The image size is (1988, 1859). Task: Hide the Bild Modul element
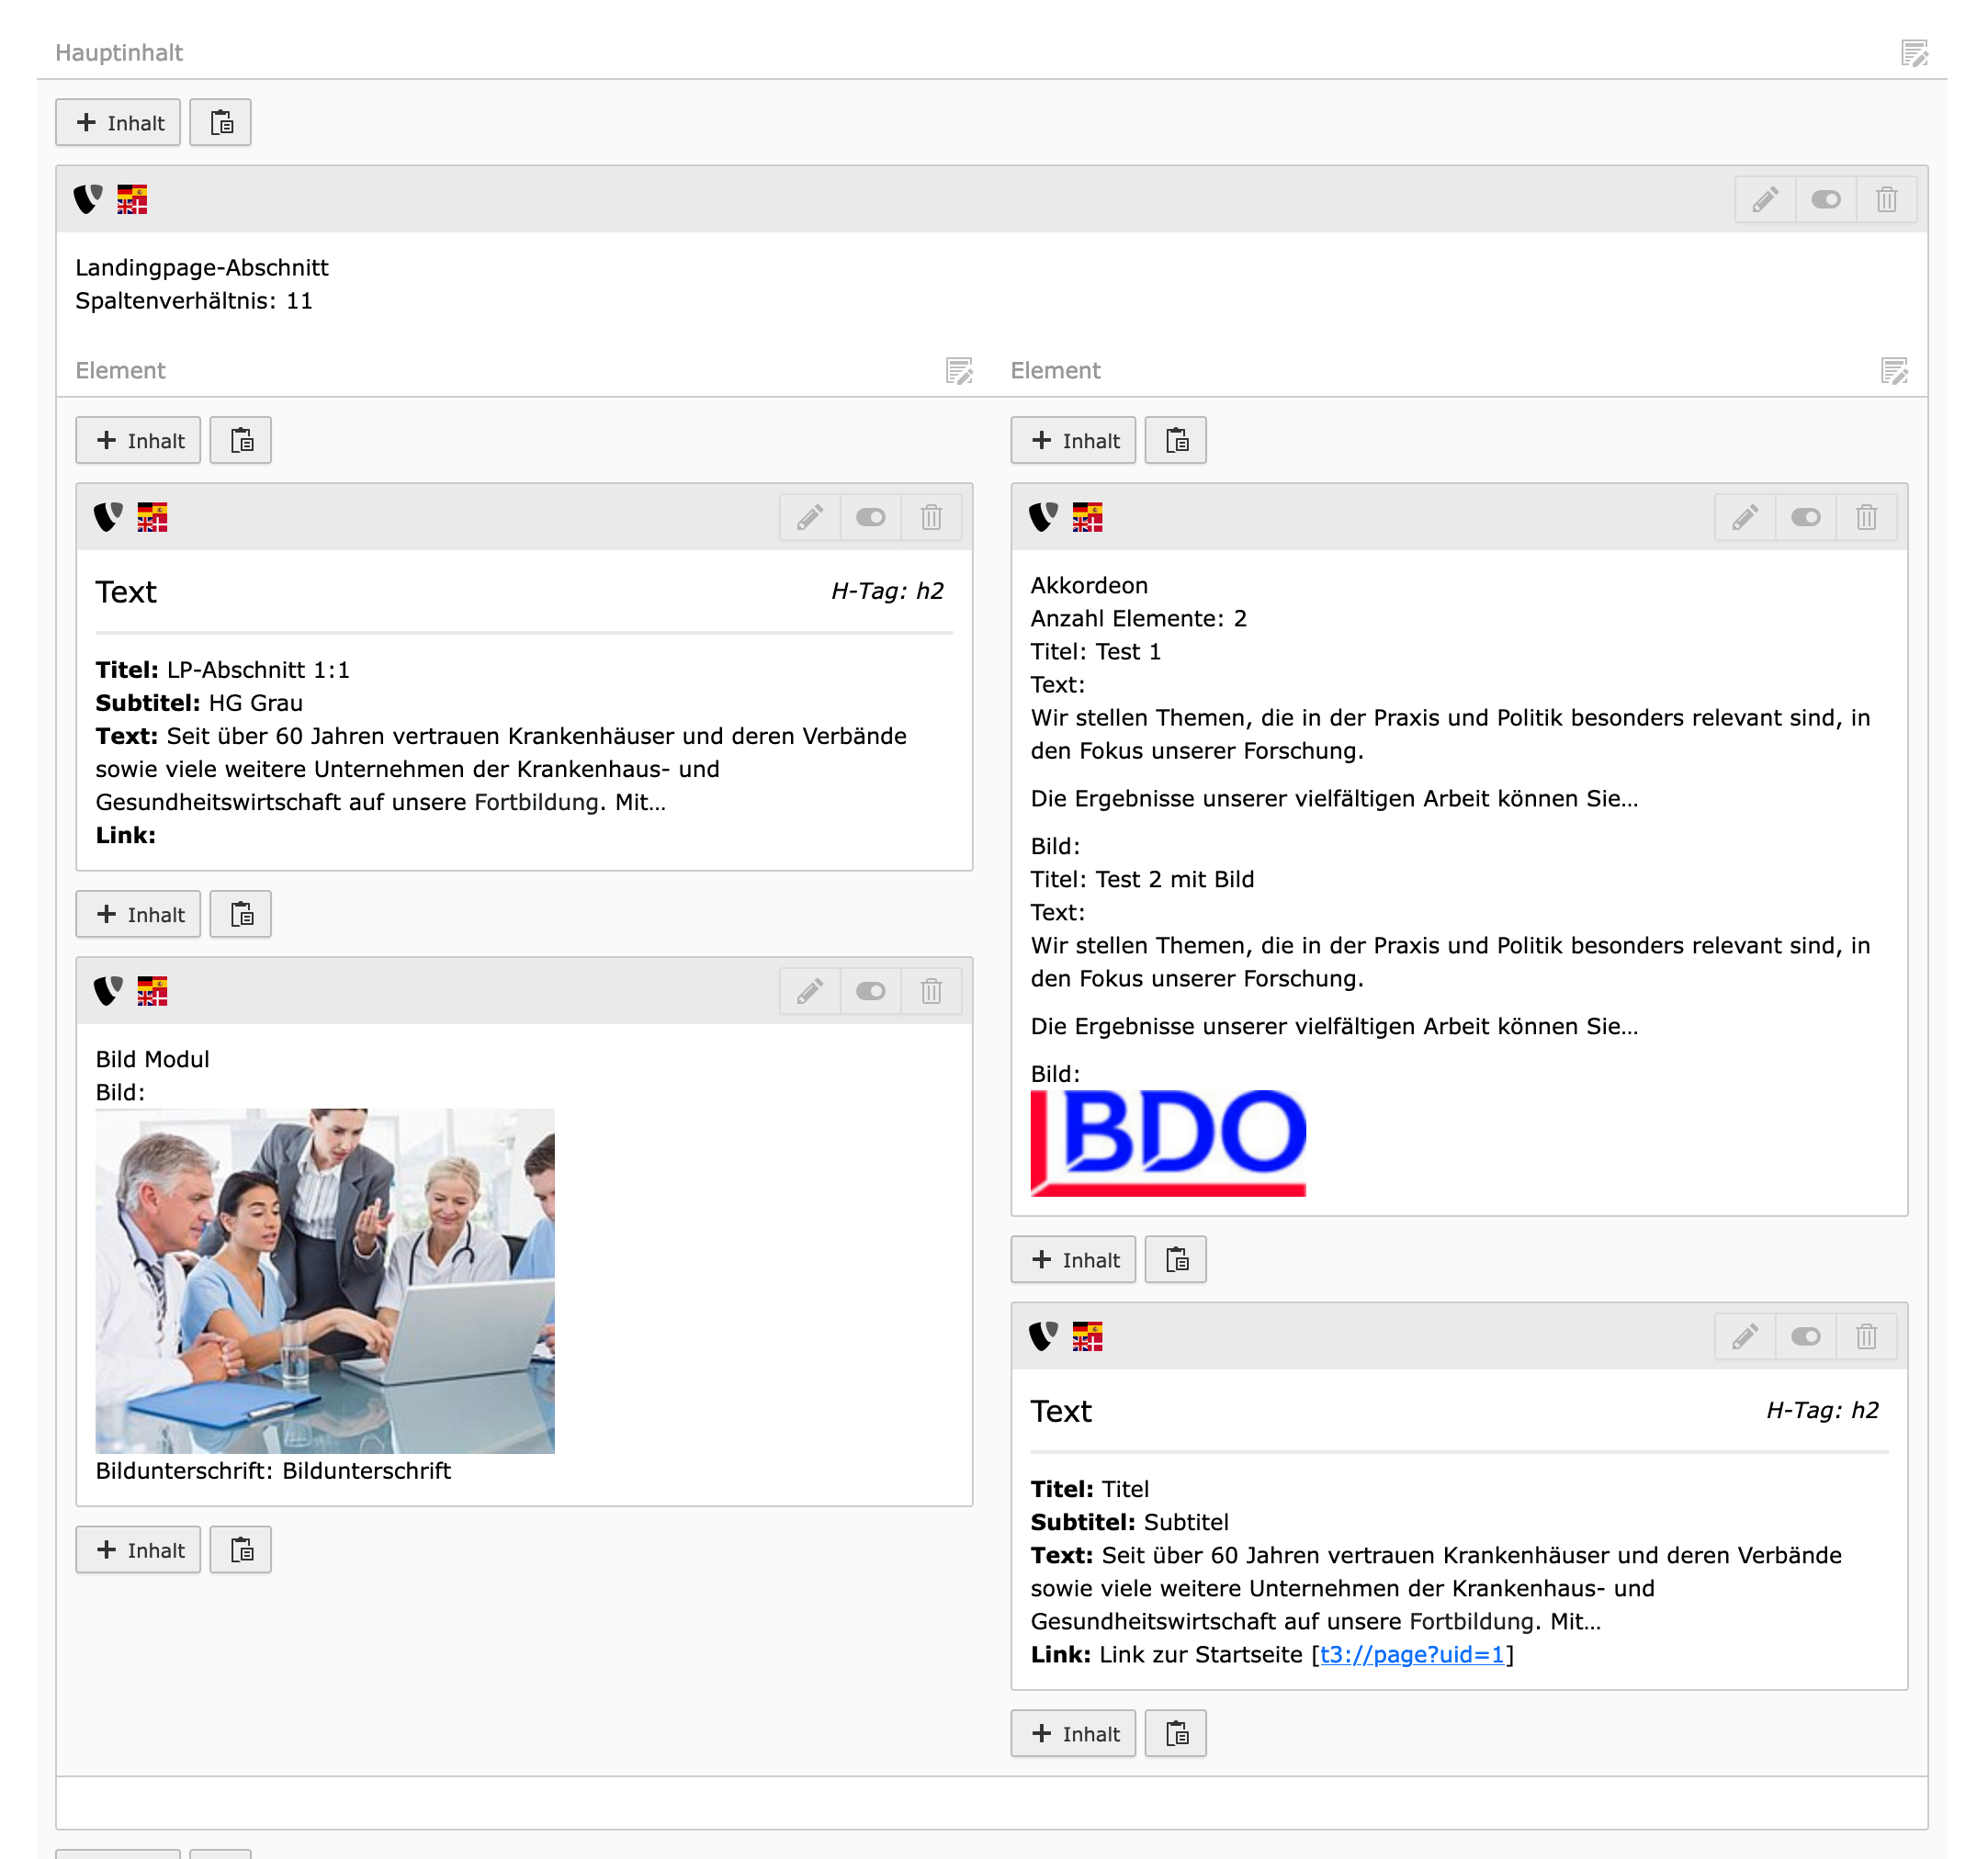coord(870,991)
